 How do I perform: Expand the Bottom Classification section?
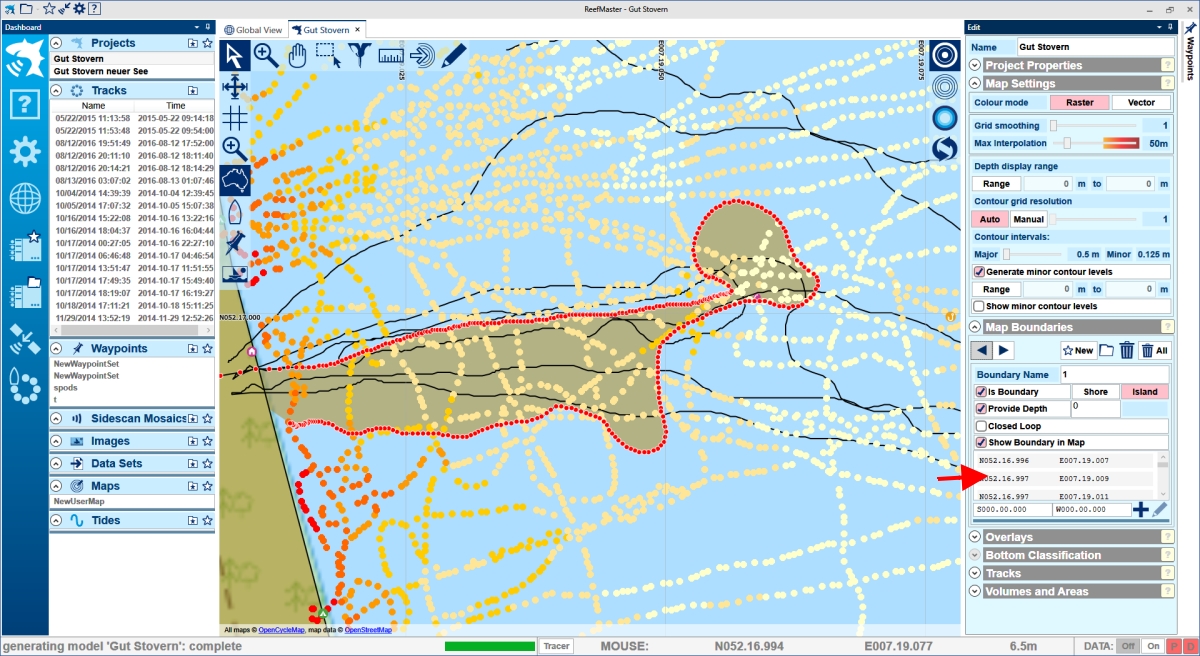[975, 555]
